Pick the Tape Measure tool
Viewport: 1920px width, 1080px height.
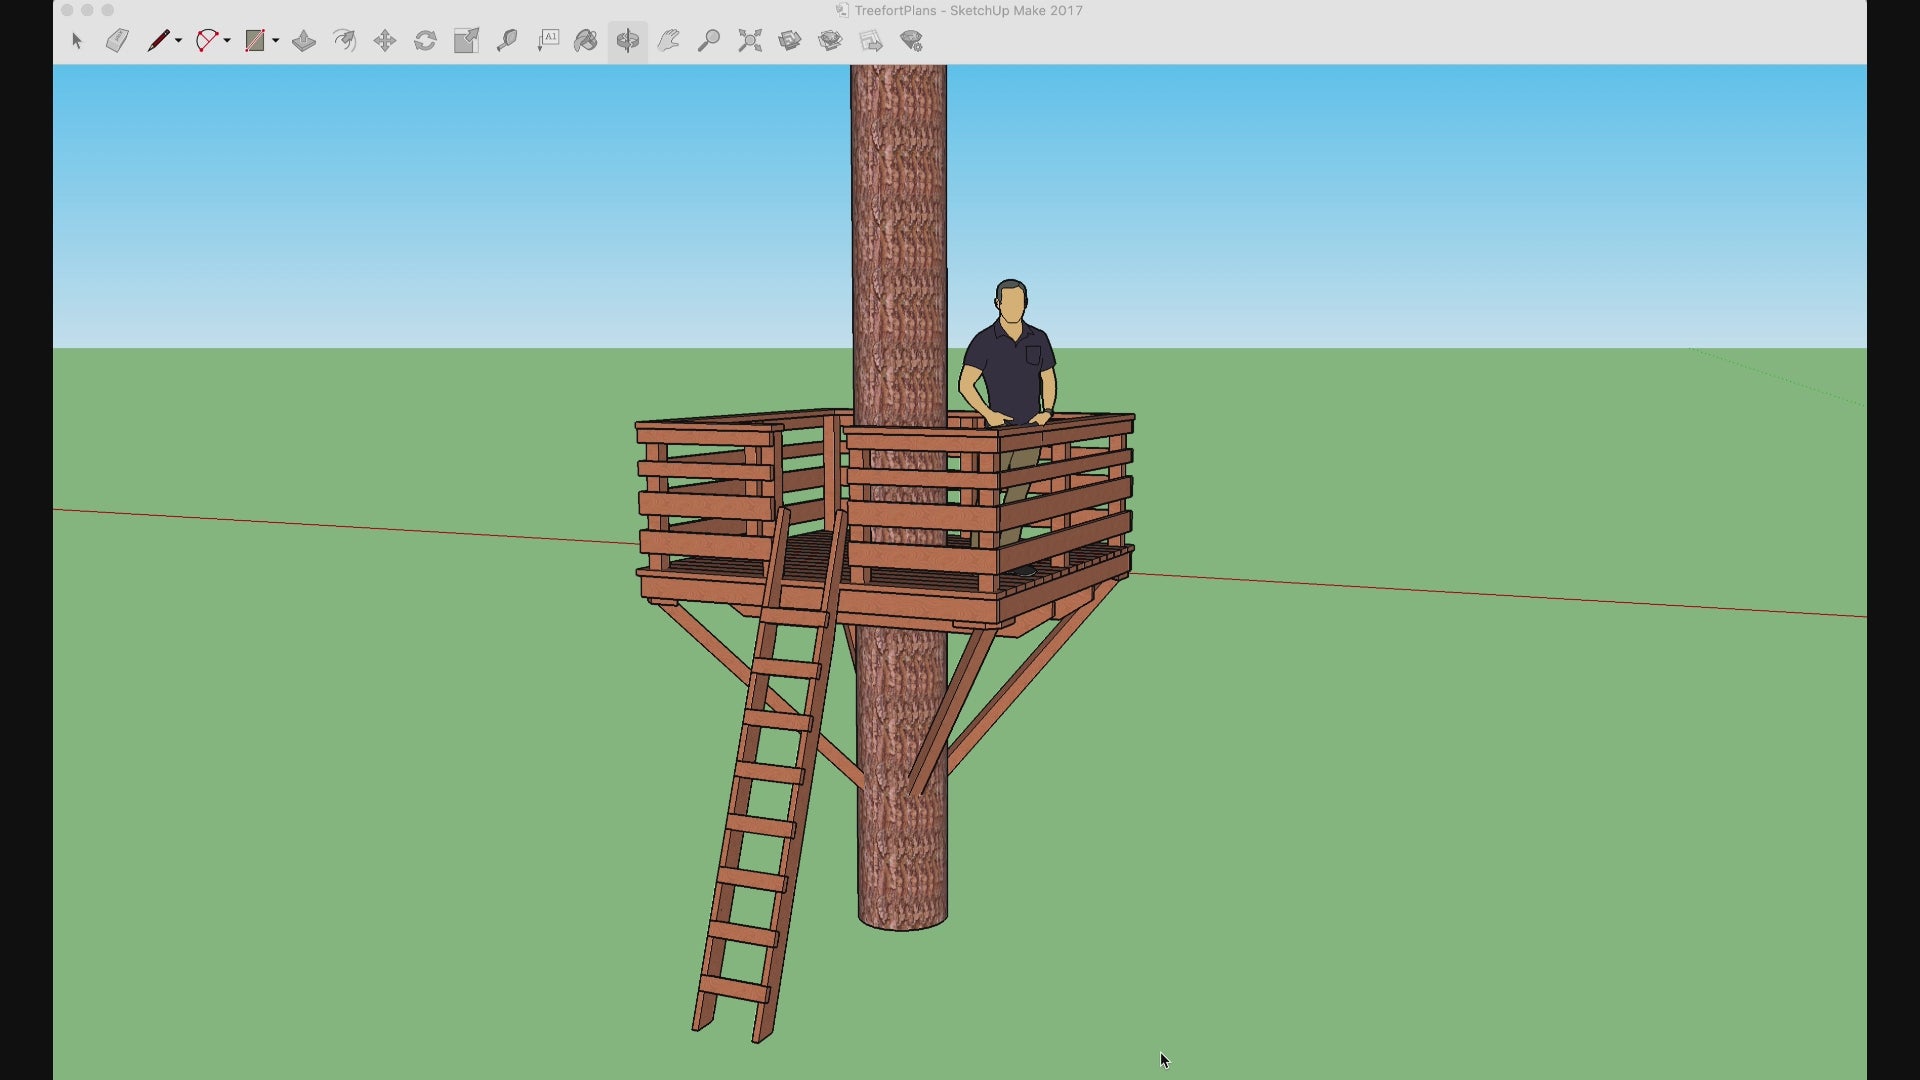[x=507, y=41]
